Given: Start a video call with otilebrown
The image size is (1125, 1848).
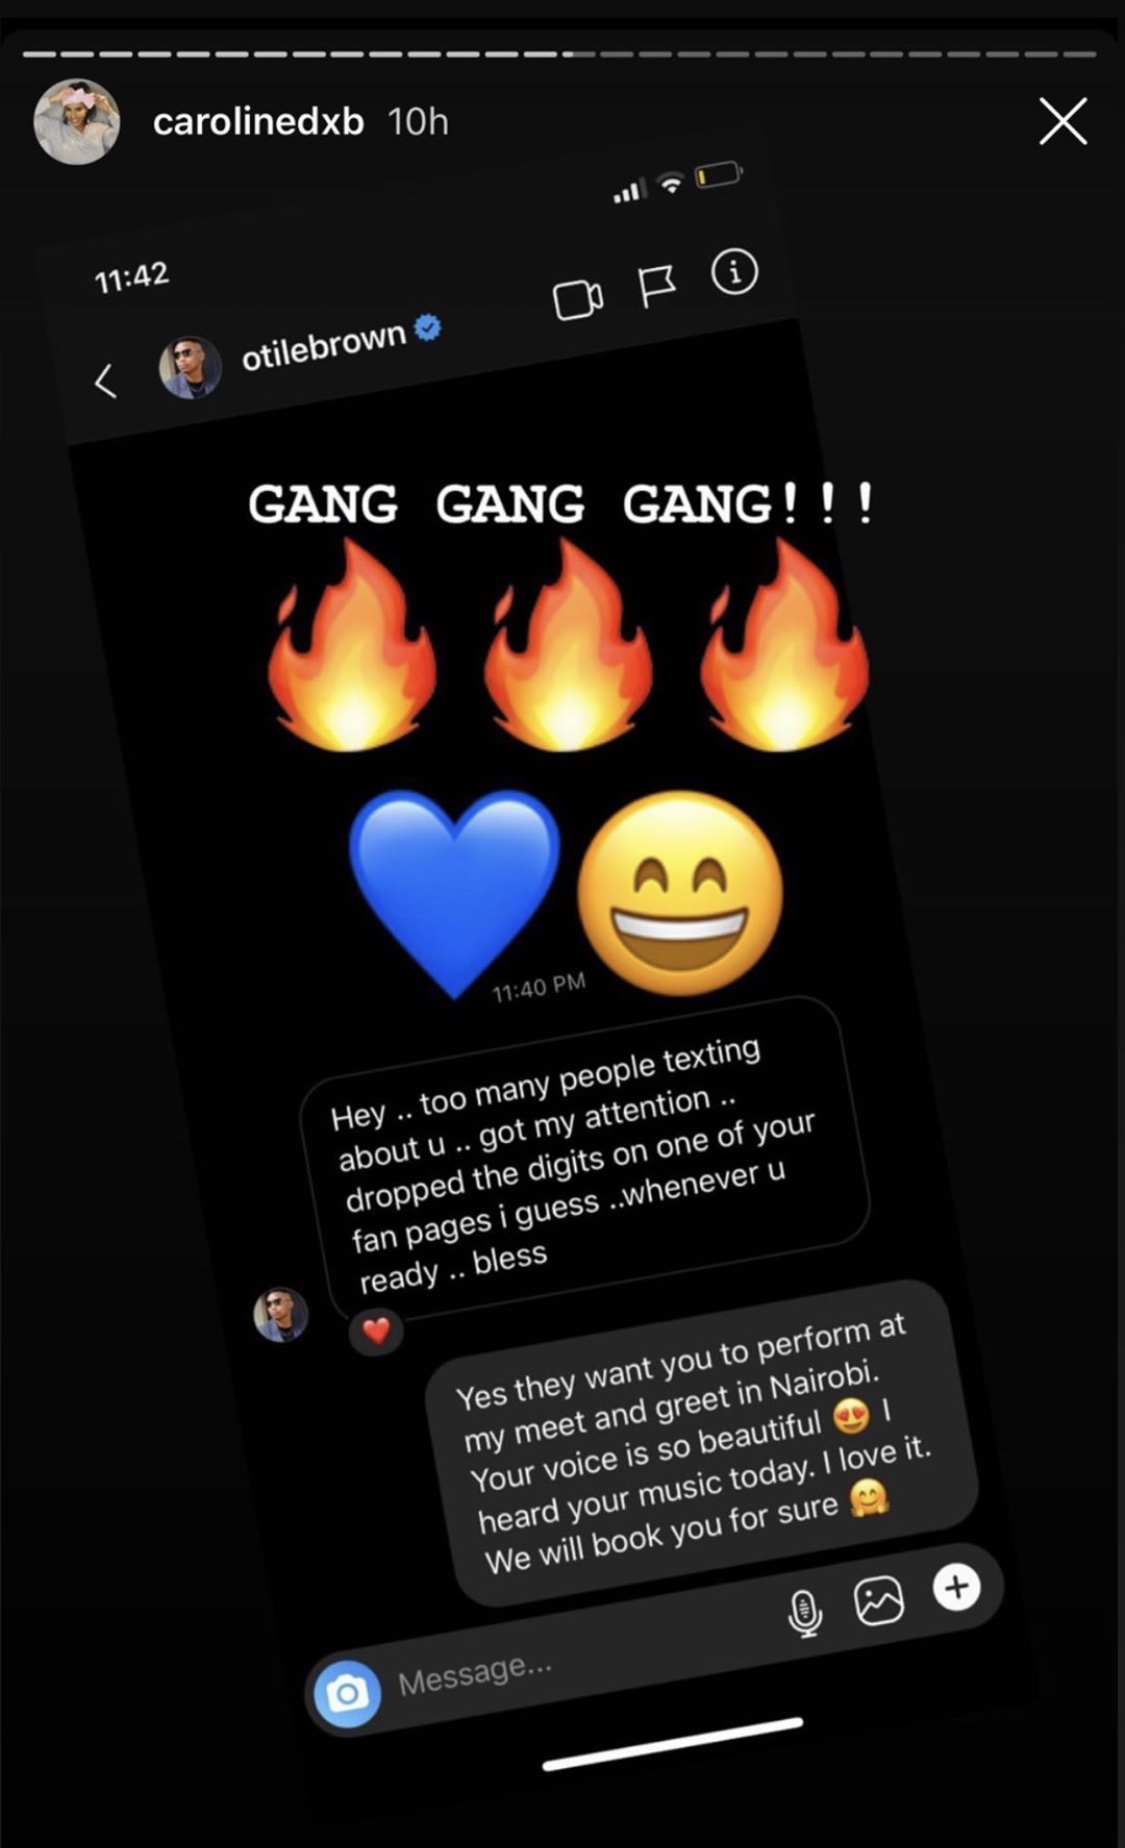Looking at the screenshot, I should coord(578,298).
